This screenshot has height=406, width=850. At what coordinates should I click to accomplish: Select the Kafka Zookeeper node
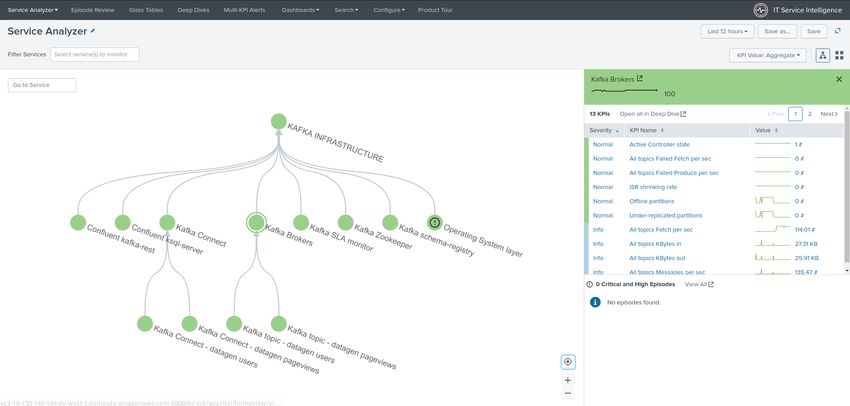coord(345,222)
